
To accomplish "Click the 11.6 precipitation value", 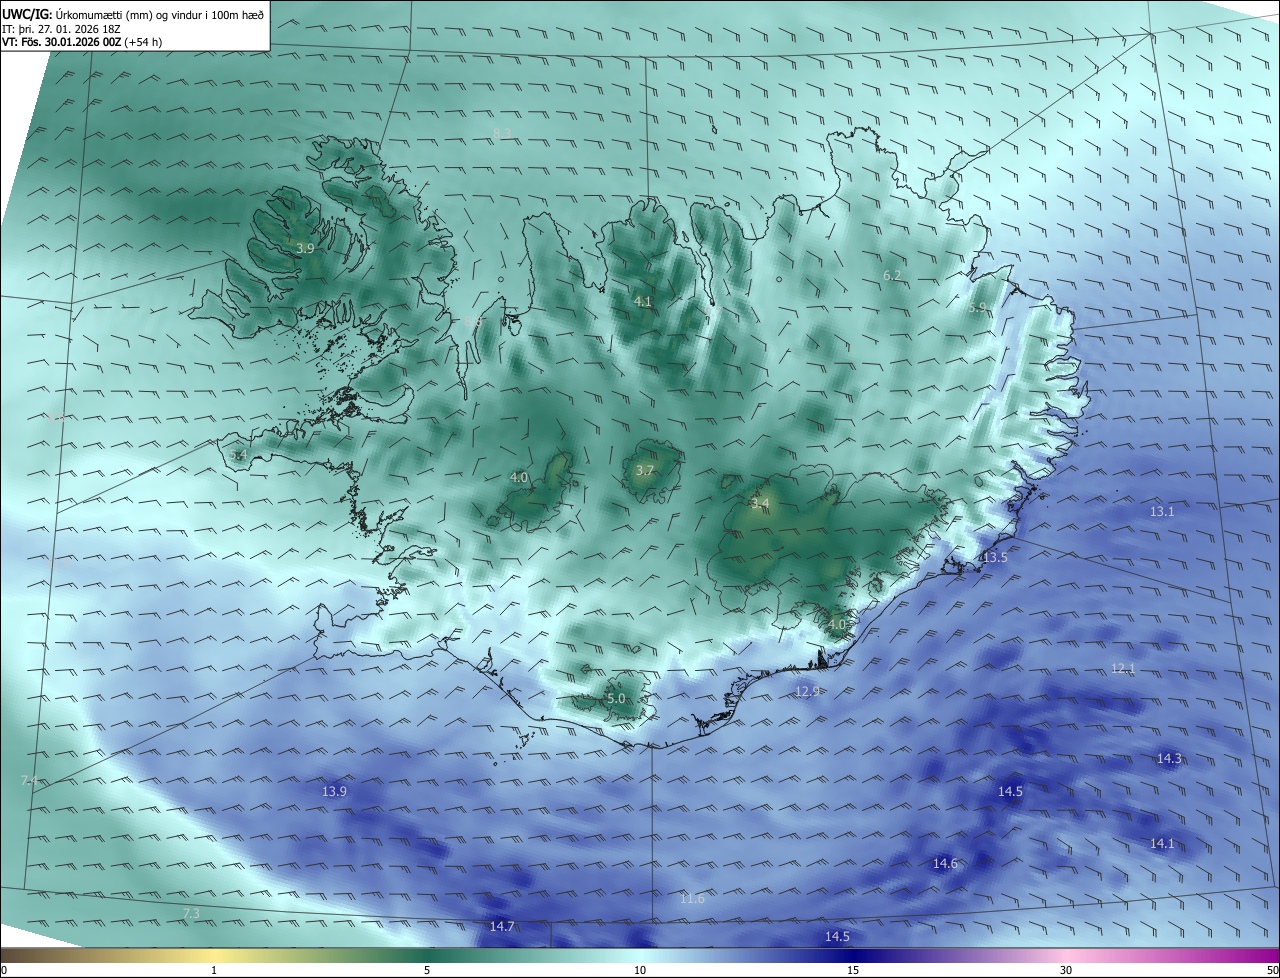I will pos(692,899).
